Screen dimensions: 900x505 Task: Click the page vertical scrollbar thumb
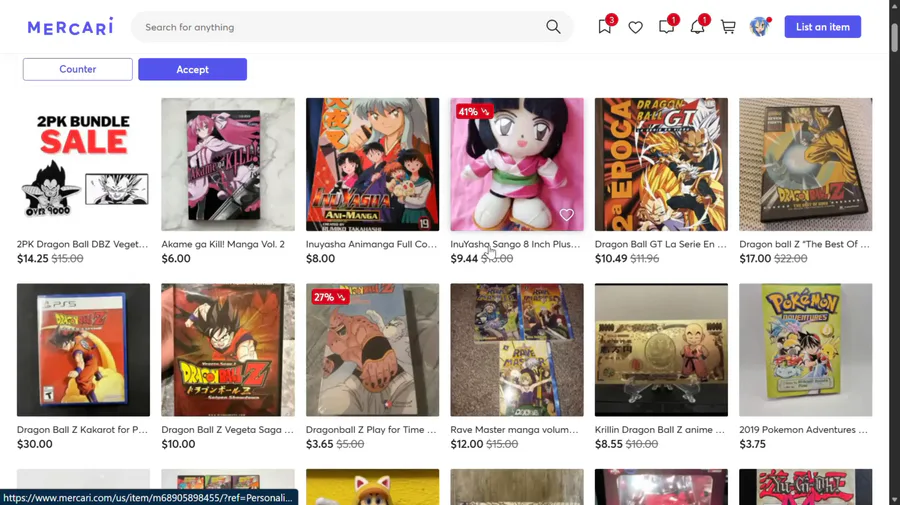[x=894, y=37]
